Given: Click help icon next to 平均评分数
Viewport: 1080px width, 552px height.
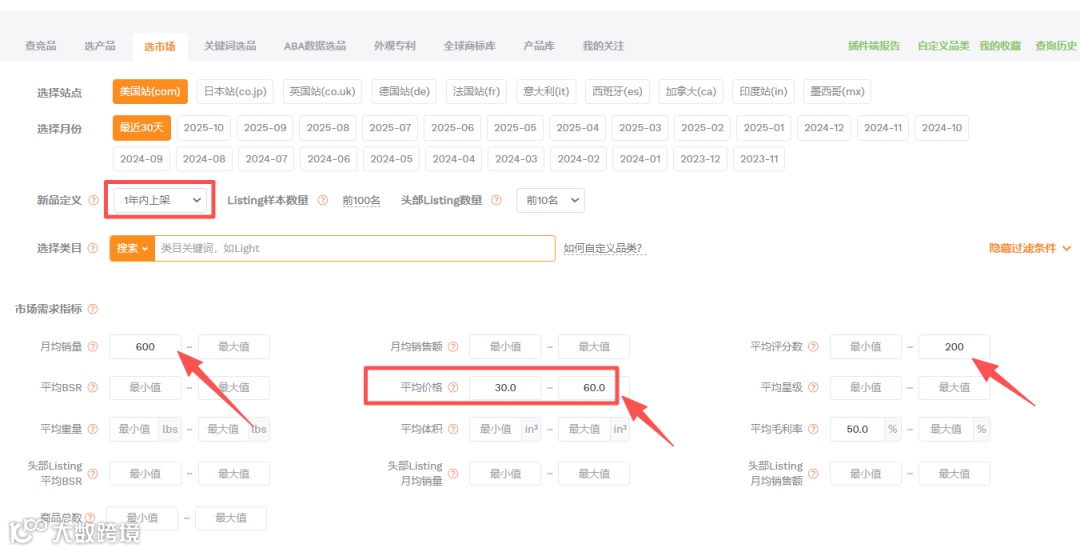Looking at the screenshot, I should (x=813, y=347).
